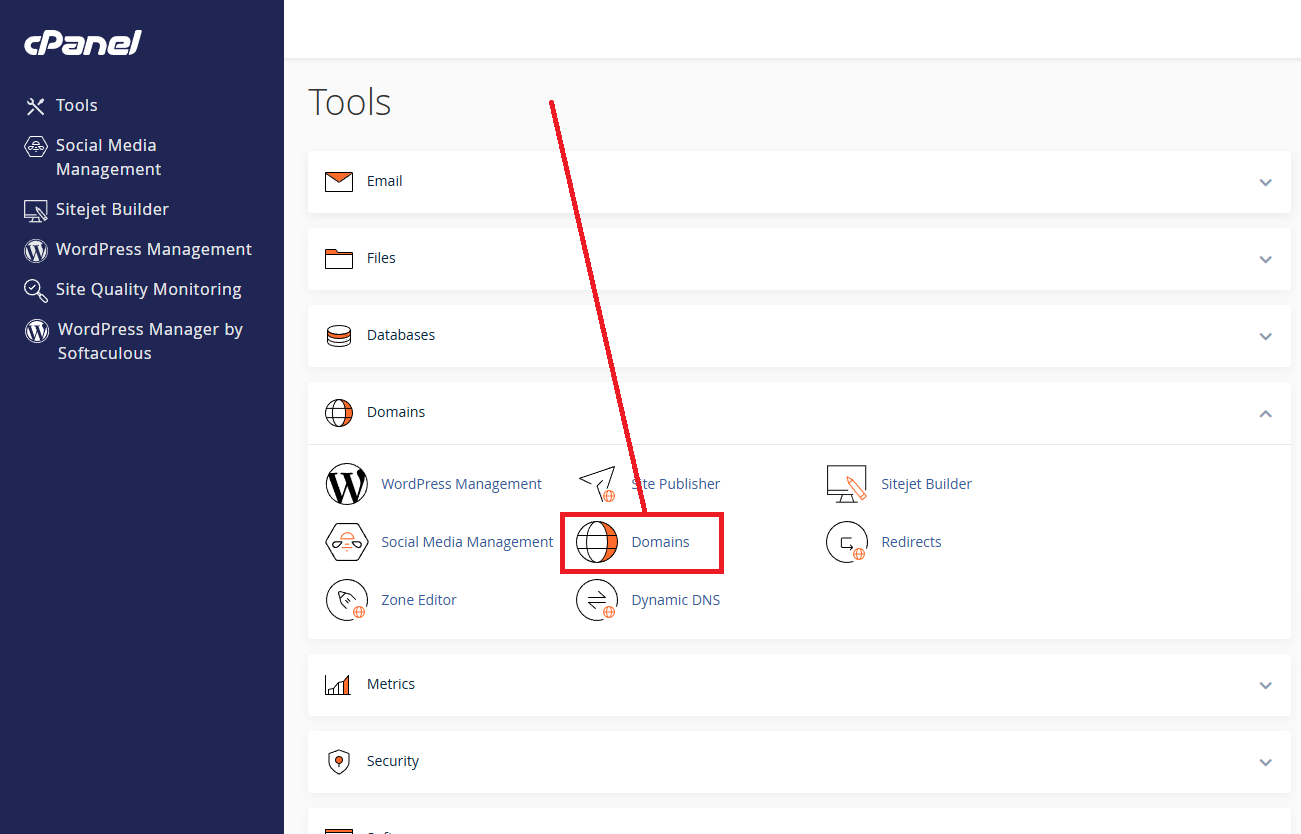Image resolution: width=1301 pixels, height=834 pixels.
Task: Click Sitejet Builder sidebar icon
Action: coord(36,210)
